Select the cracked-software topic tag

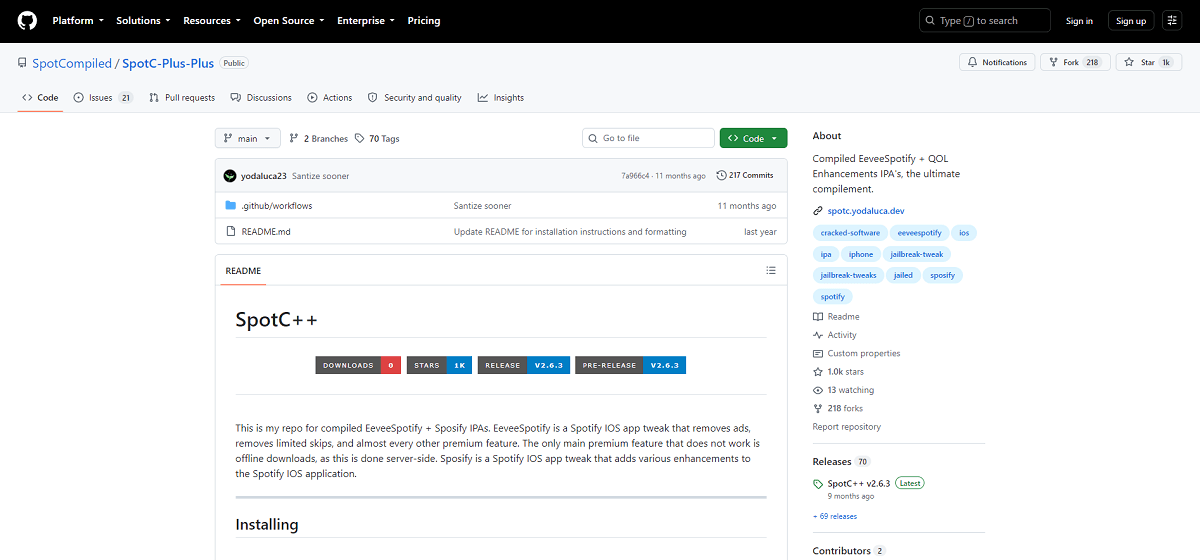point(850,232)
